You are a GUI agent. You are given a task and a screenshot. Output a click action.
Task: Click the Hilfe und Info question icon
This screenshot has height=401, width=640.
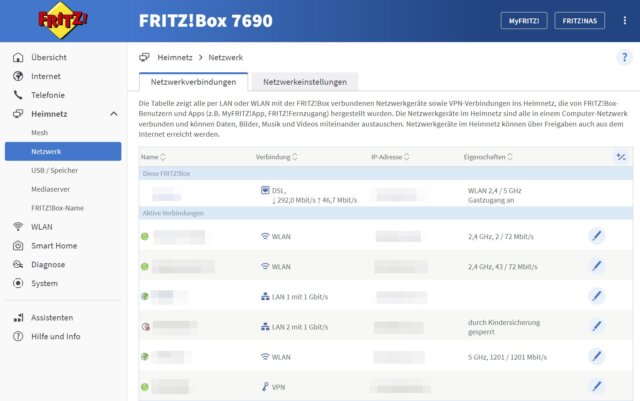[18, 336]
